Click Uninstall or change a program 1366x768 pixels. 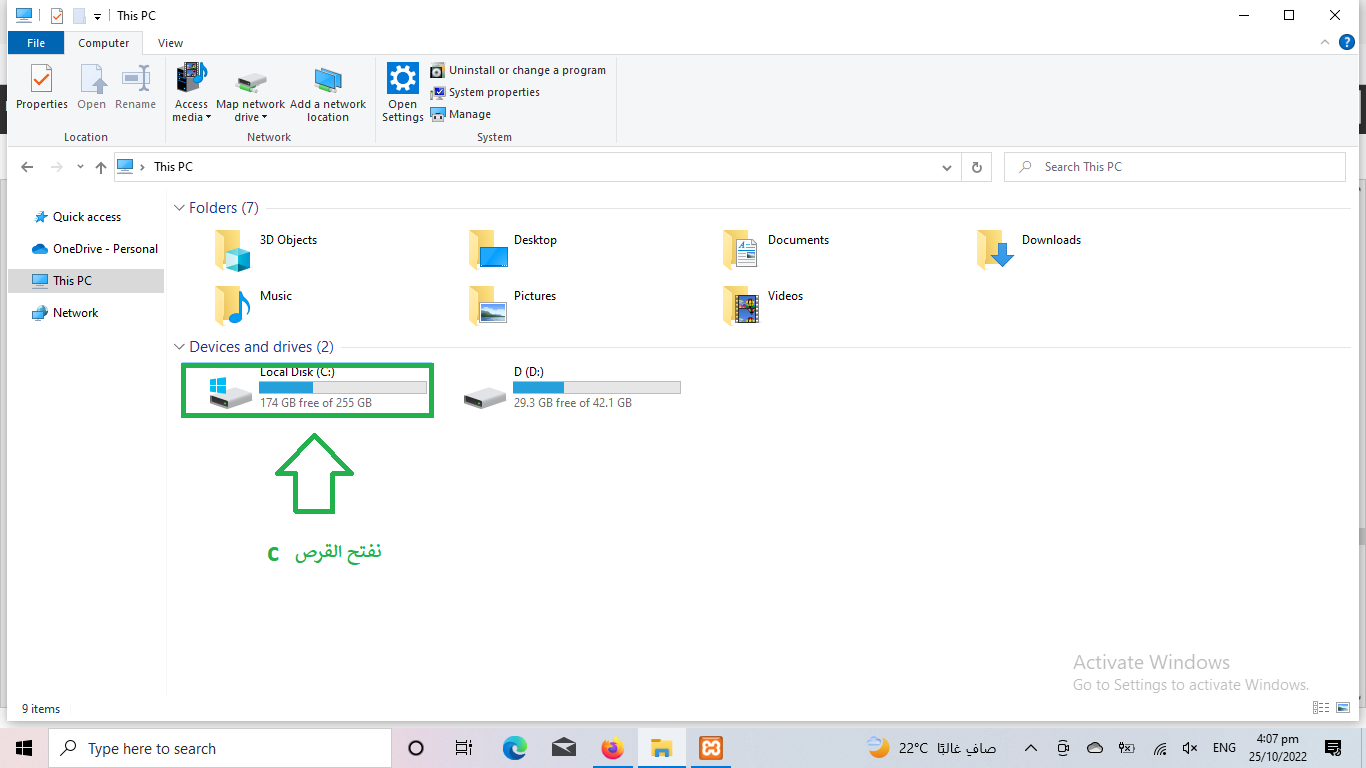518,70
